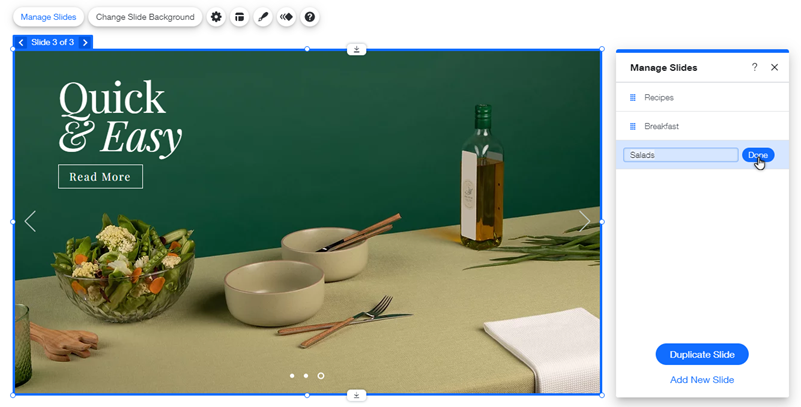Image resolution: width=801 pixels, height=407 pixels.
Task: Click the slideshow's left navigation arrow
Action: [30, 221]
